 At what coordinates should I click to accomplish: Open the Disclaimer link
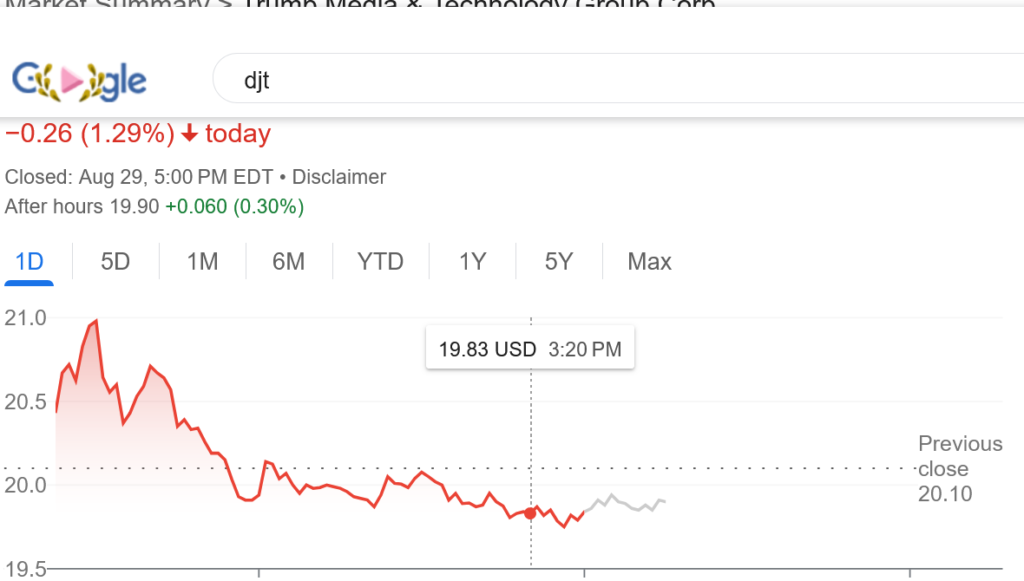coord(339,177)
